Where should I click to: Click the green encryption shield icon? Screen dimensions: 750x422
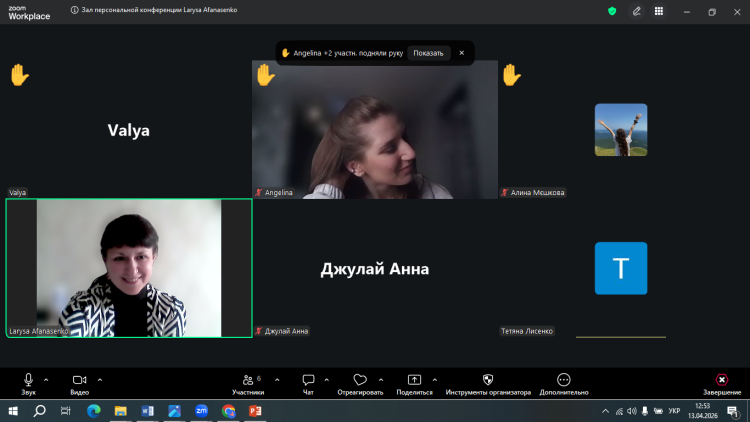tap(612, 11)
